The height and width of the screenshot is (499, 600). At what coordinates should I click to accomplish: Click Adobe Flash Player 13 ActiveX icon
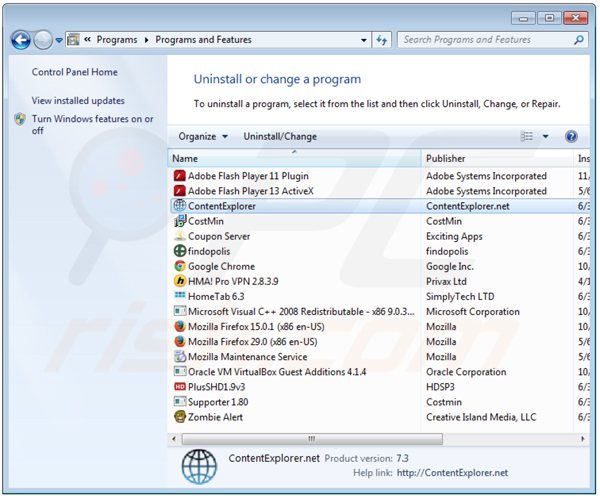click(179, 191)
